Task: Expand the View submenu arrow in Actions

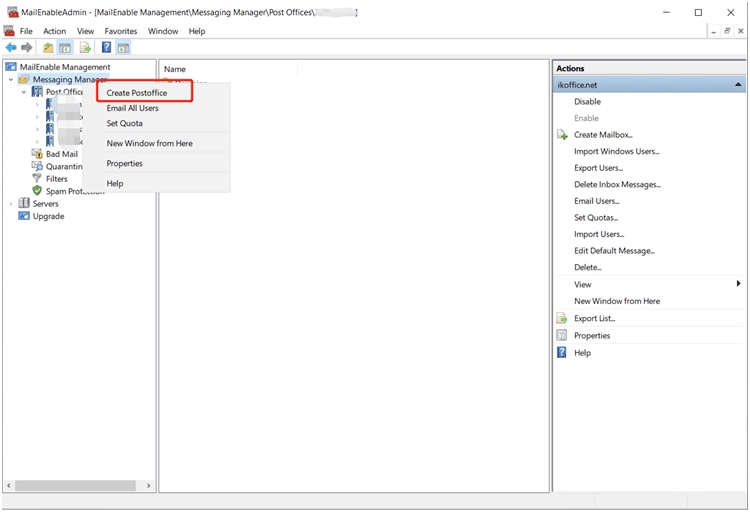Action: pyautogui.click(x=738, y=284)
